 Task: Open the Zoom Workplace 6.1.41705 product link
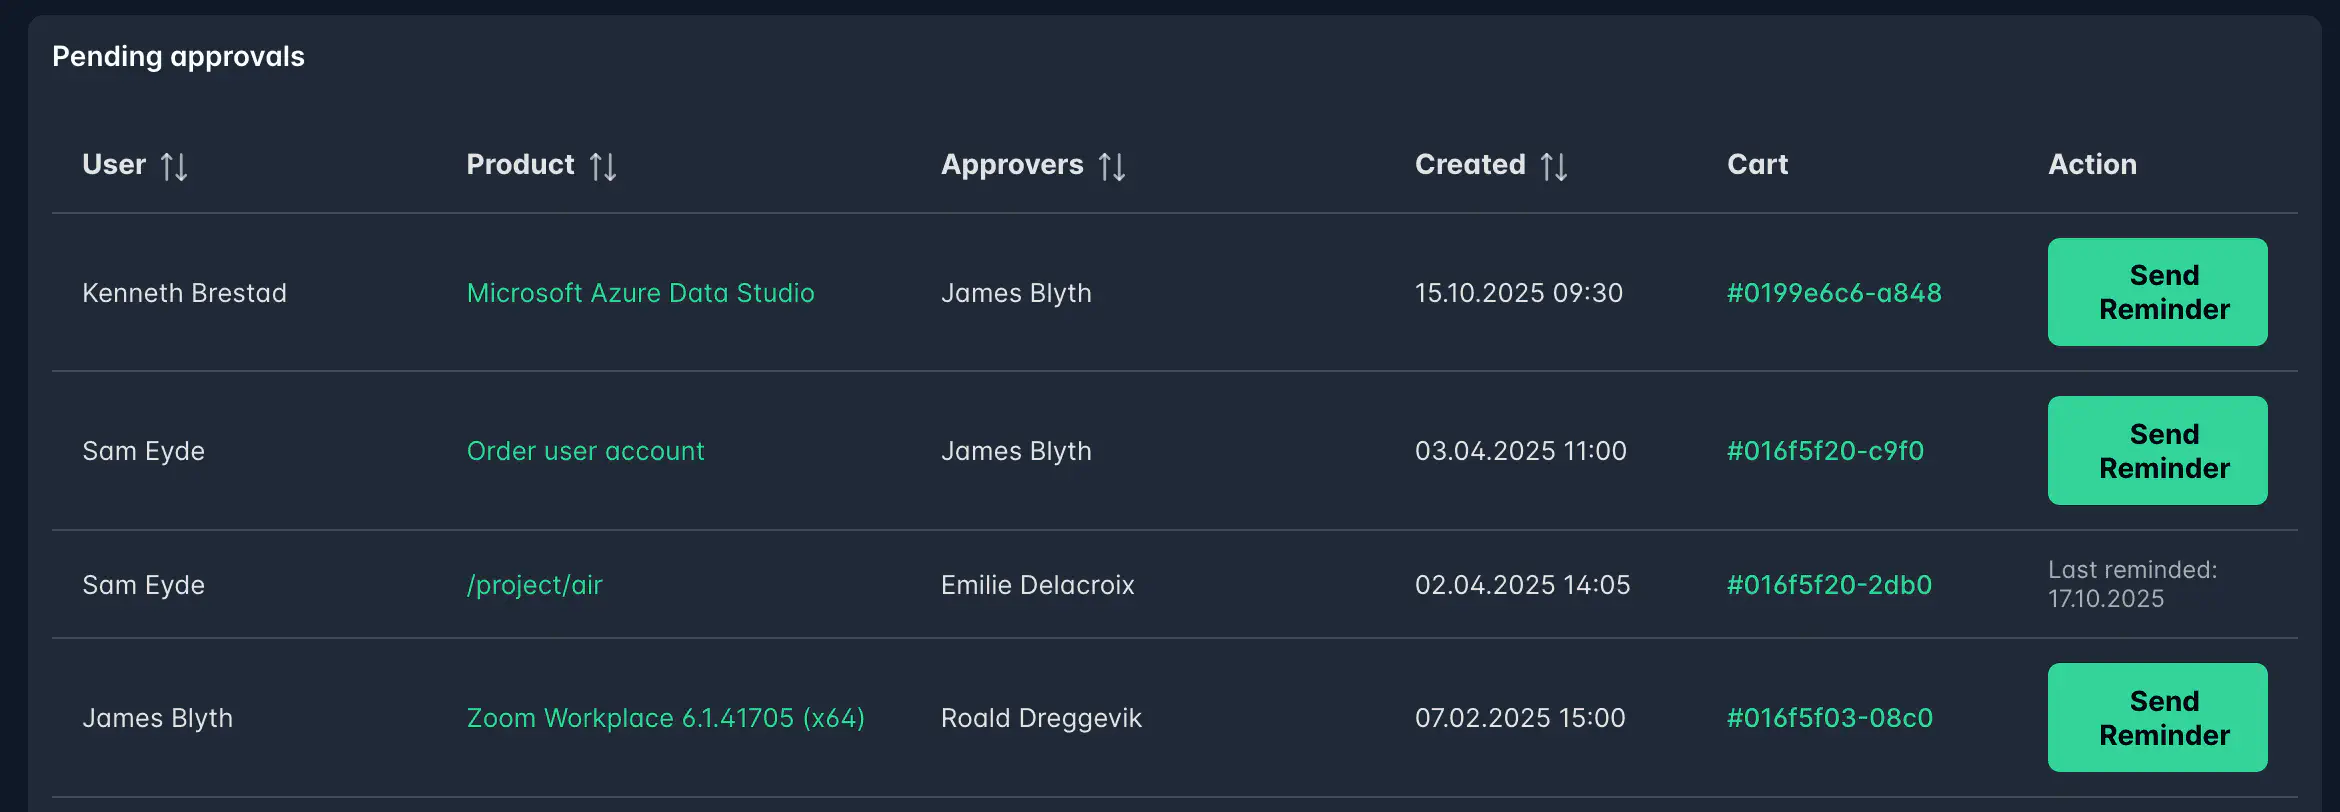pyautogui.click(x=665, y=717)
